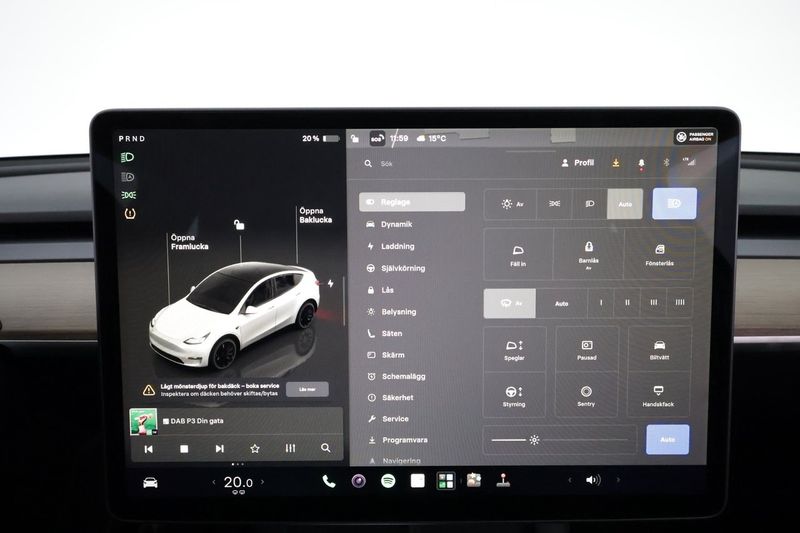800x533 pixels.
Task: Search media with magnifier icon
Action: (x=326, y=448)
